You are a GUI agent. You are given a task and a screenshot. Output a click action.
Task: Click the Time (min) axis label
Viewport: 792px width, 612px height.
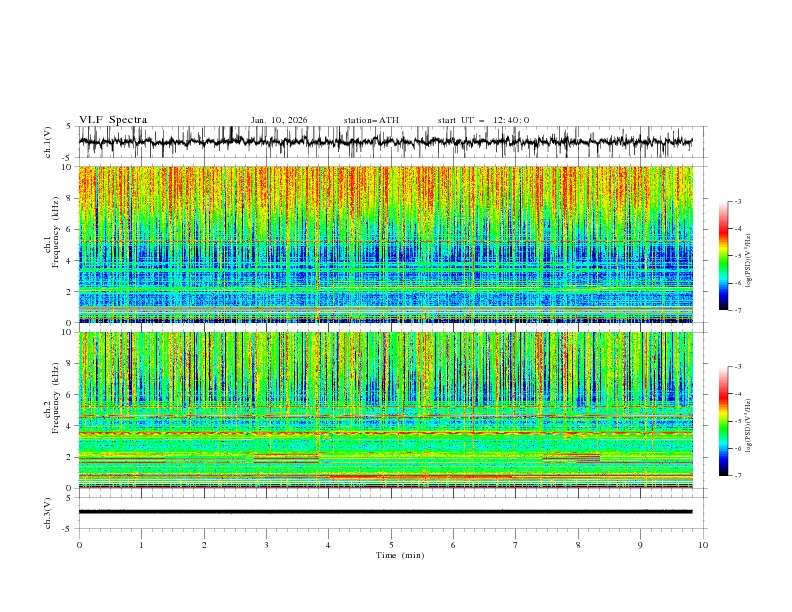click(400, 554)
